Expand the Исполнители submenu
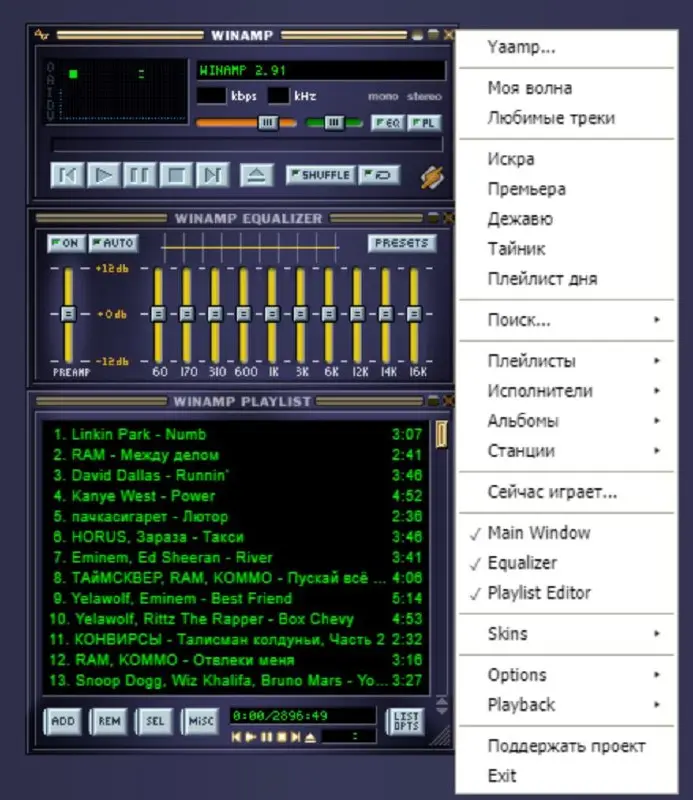The width and height of the screenshot is (693, 800). (566, 391)
